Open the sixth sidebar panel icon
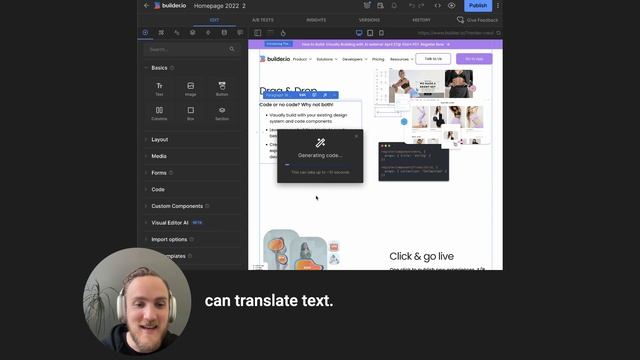Image resolution: width=640 pixels, height=360 pixels. tap(224, 32)
